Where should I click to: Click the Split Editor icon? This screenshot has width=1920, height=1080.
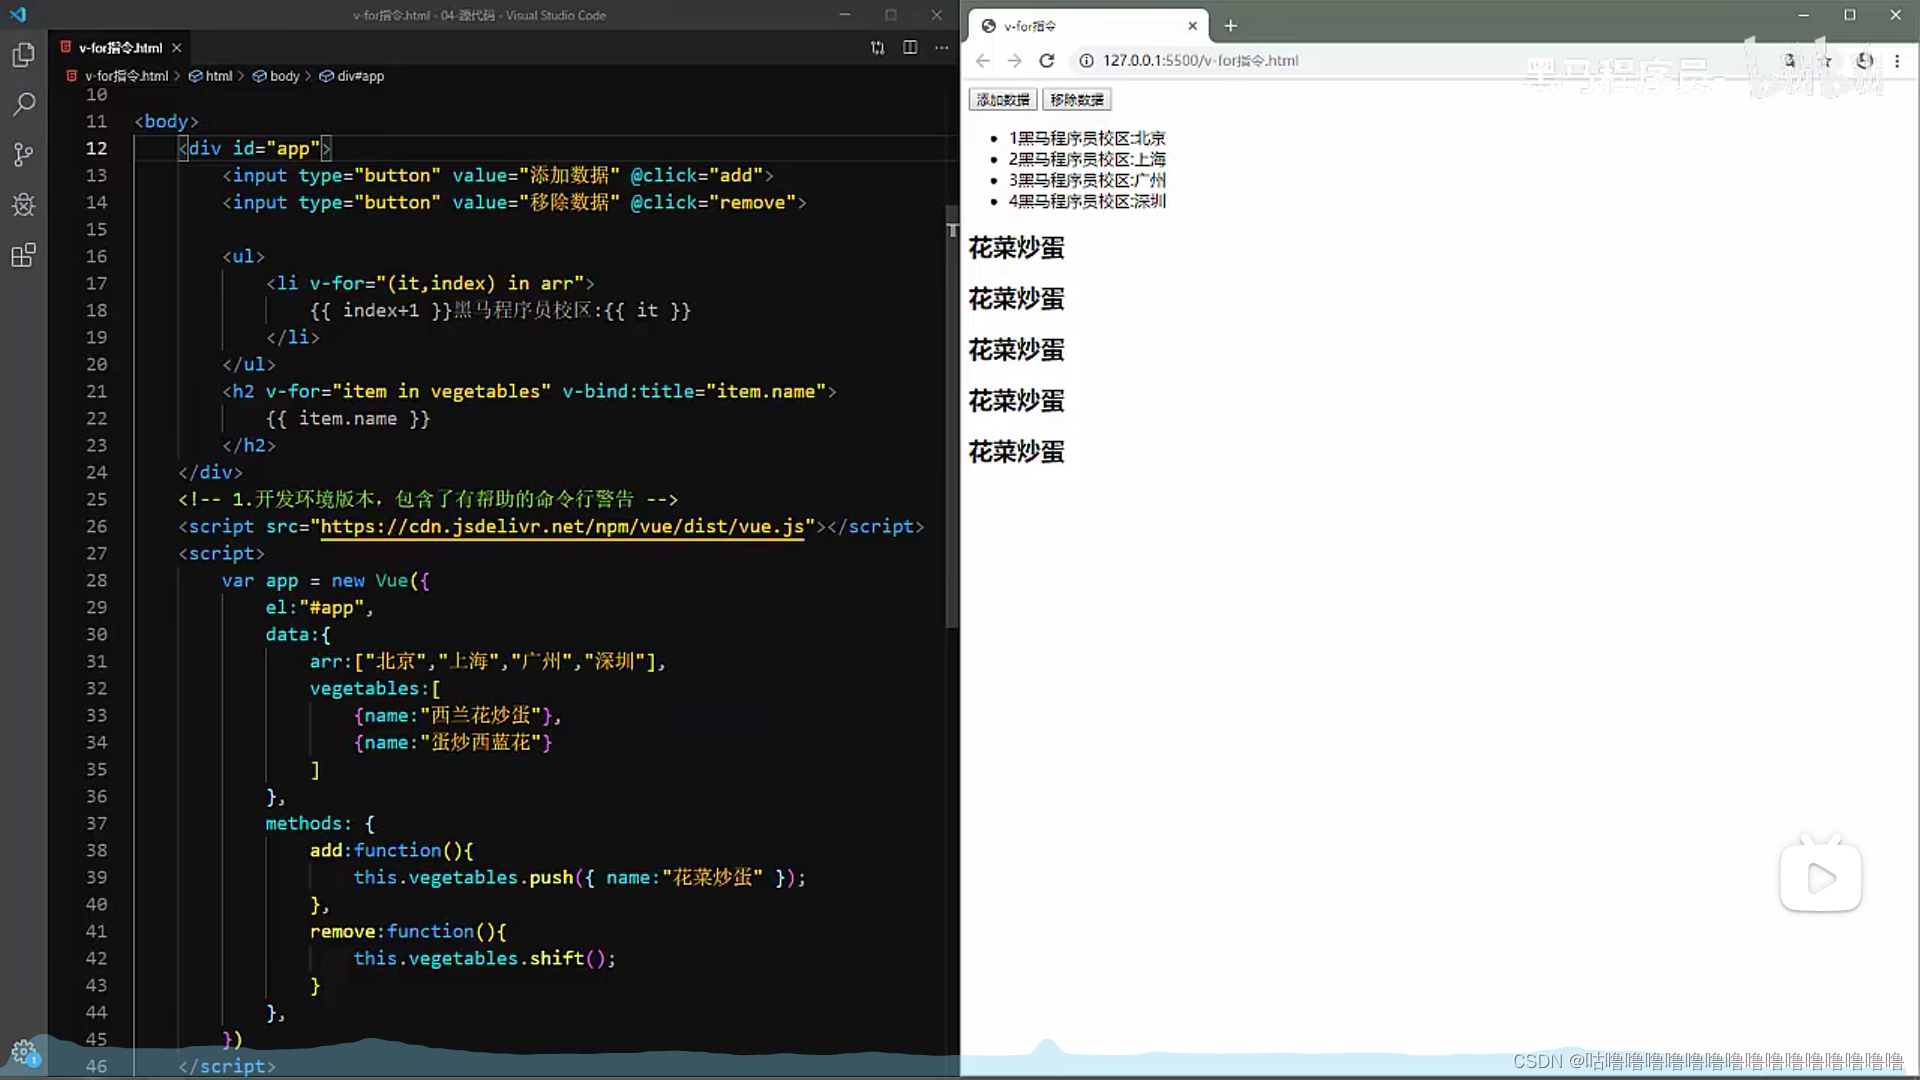pyautogui.click(x=910, y=47)
